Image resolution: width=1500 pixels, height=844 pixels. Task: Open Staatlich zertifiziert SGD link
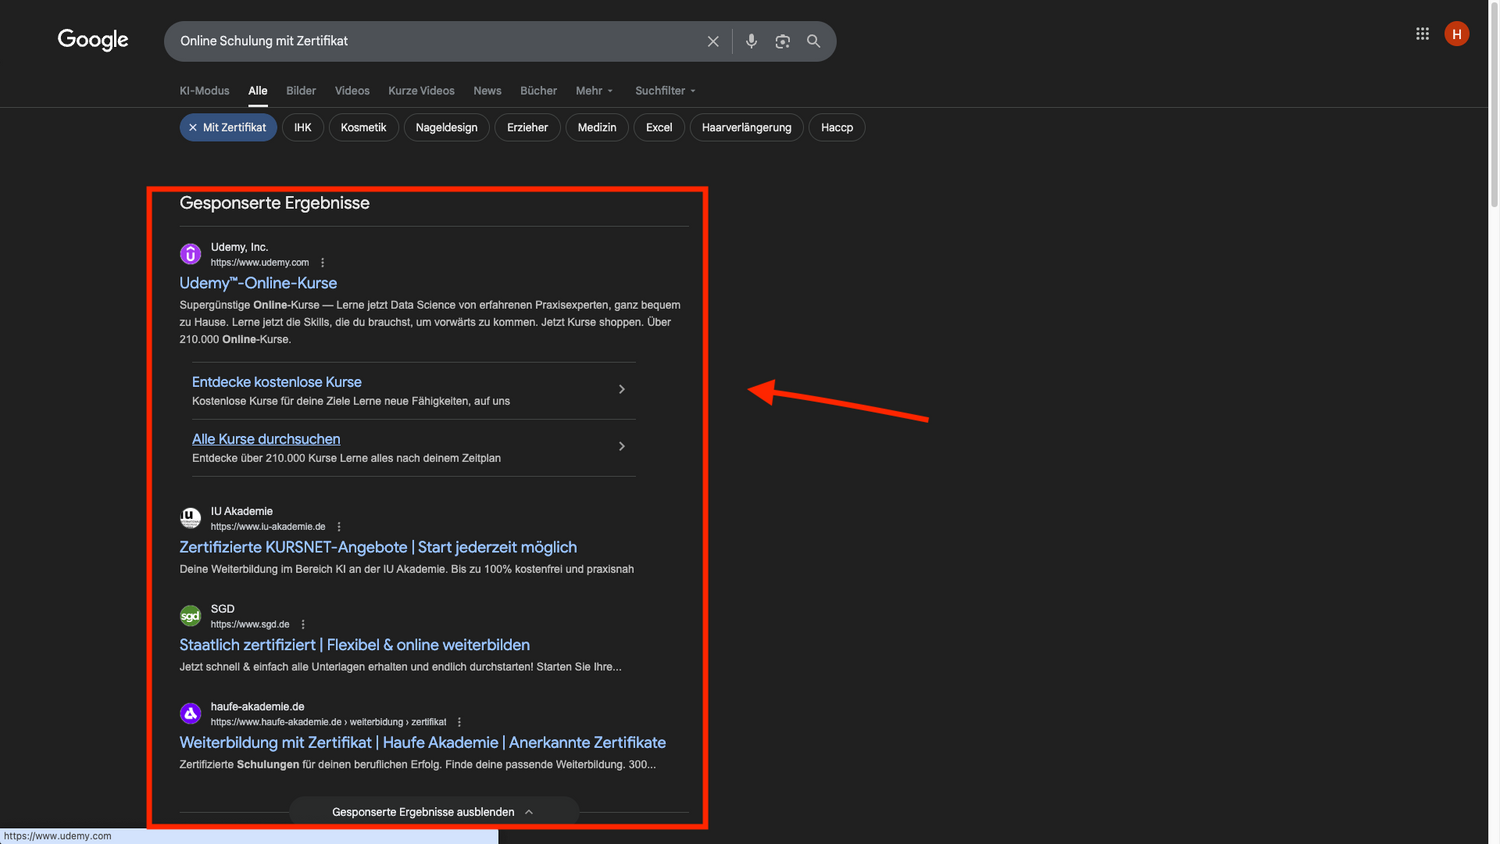tap(355, 645)
